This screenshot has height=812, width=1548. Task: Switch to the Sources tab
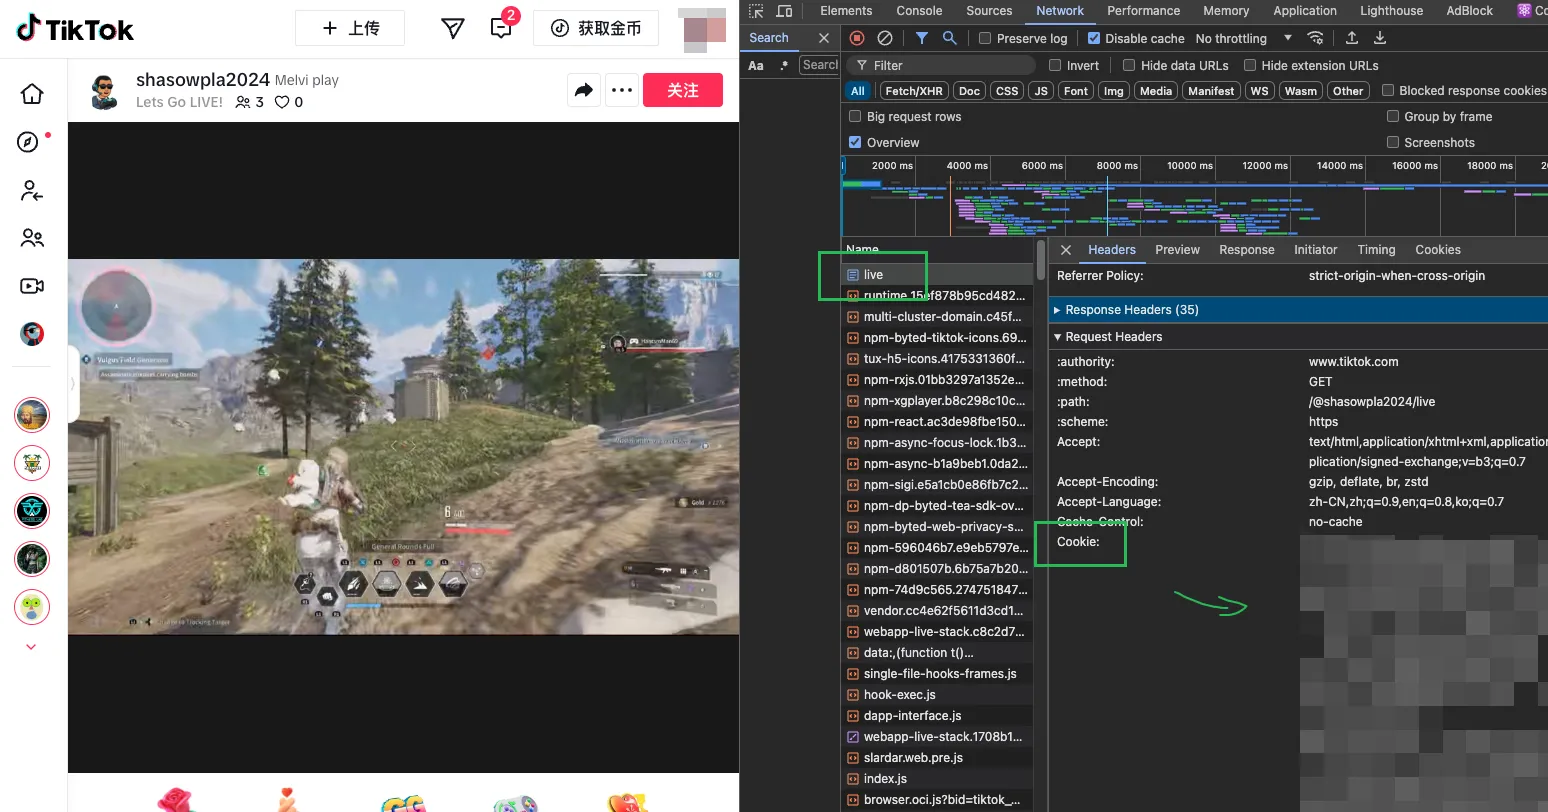pos(989,11)
